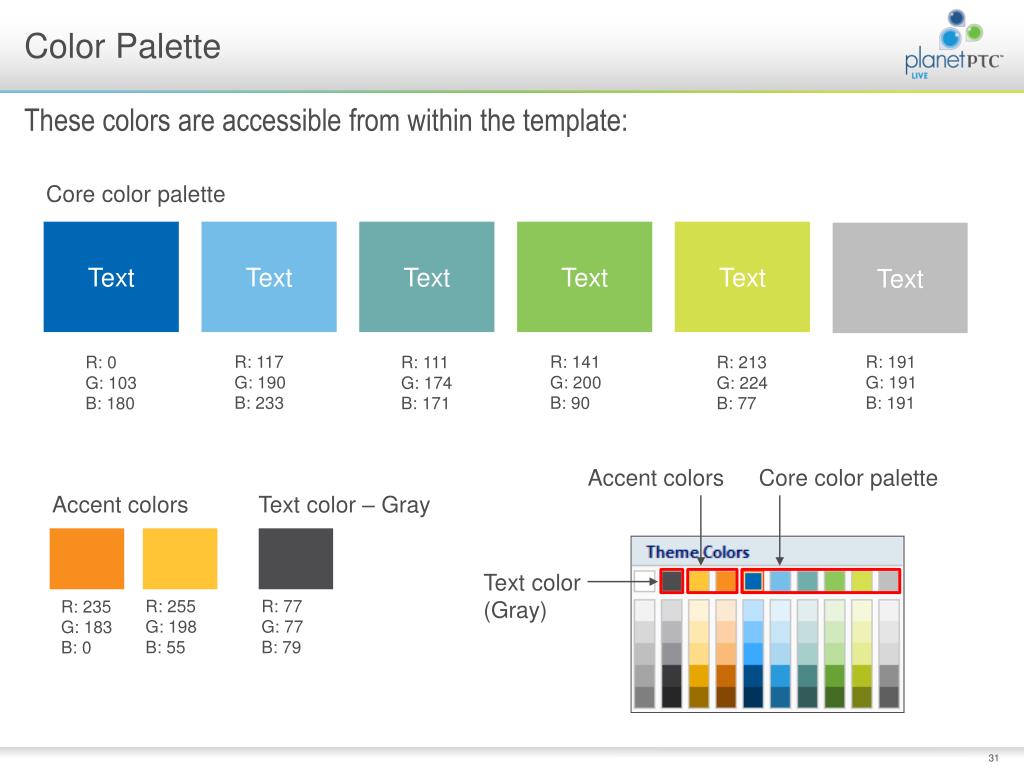1024x768 pixels.
Task: Select the green Text color square
Action: click(x=584, y=277)
